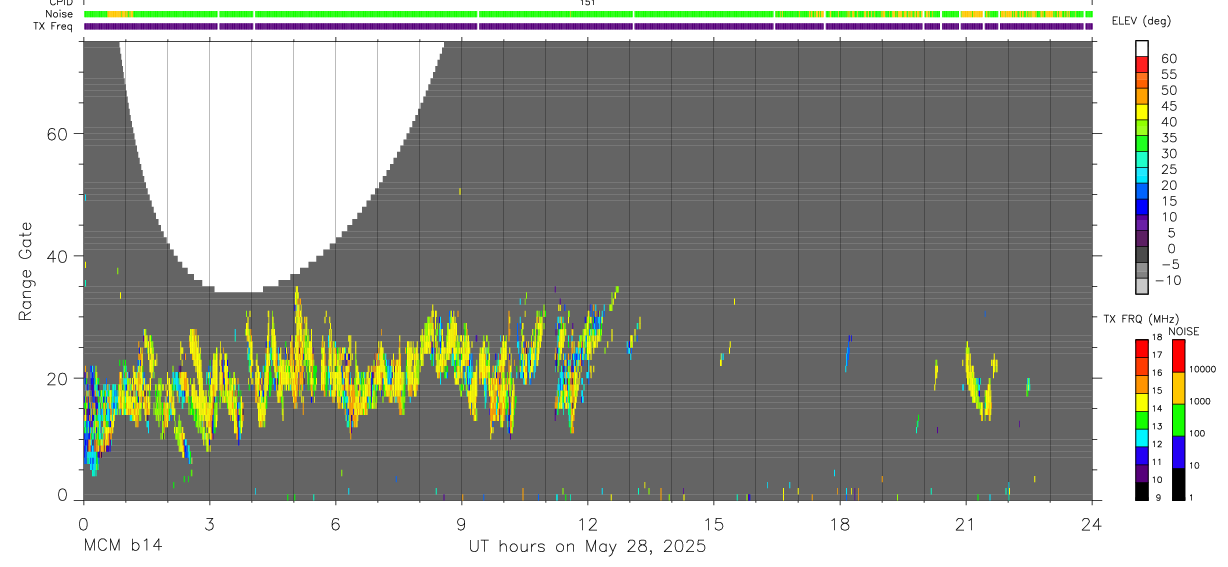
Task: Select the red 17 MHz frequency swatch
Action: tap(1141, 348)
